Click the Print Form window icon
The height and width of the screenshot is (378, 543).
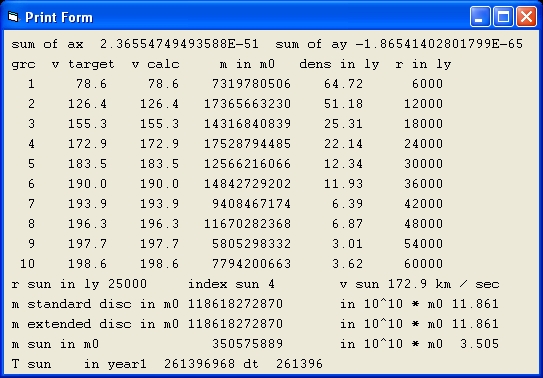point(13,17)
